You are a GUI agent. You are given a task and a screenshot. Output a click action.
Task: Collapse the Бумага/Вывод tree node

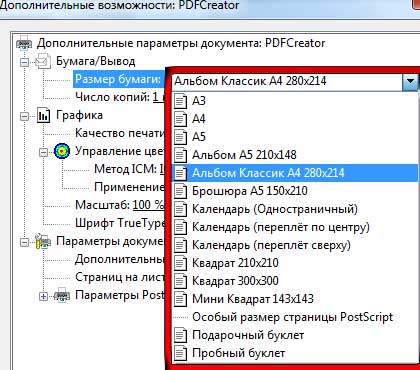(24, 62)
